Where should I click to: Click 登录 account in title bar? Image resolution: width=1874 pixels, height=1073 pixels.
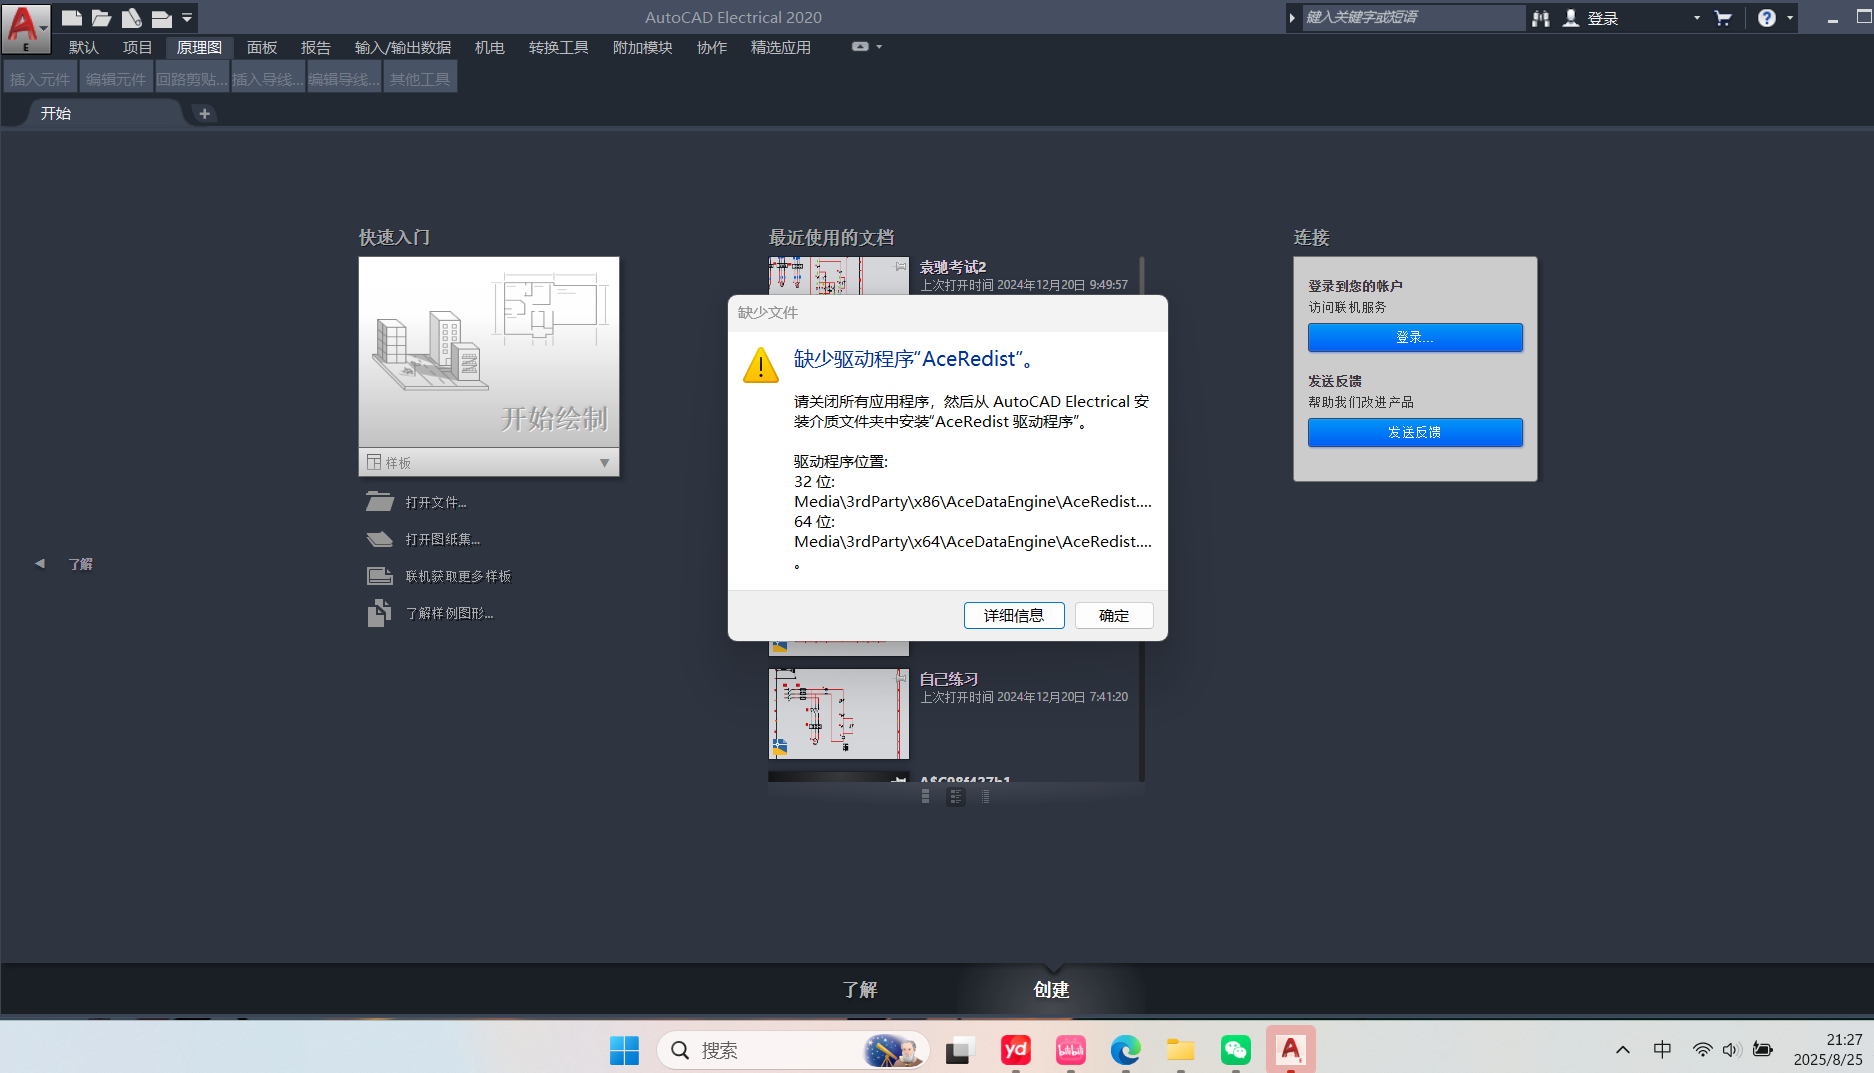point(1591,18)
